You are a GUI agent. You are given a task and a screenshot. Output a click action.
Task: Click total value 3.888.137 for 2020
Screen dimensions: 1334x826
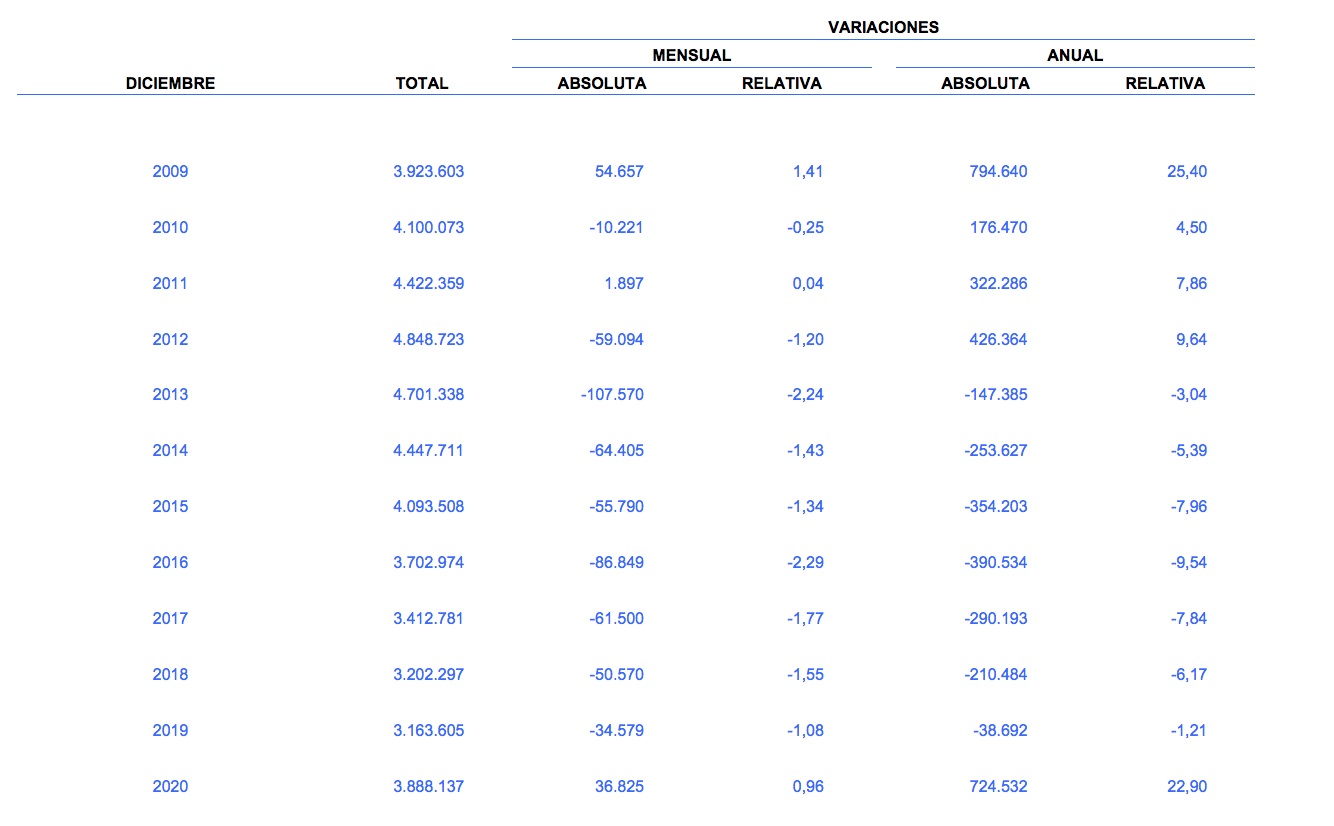pos(428,786)
